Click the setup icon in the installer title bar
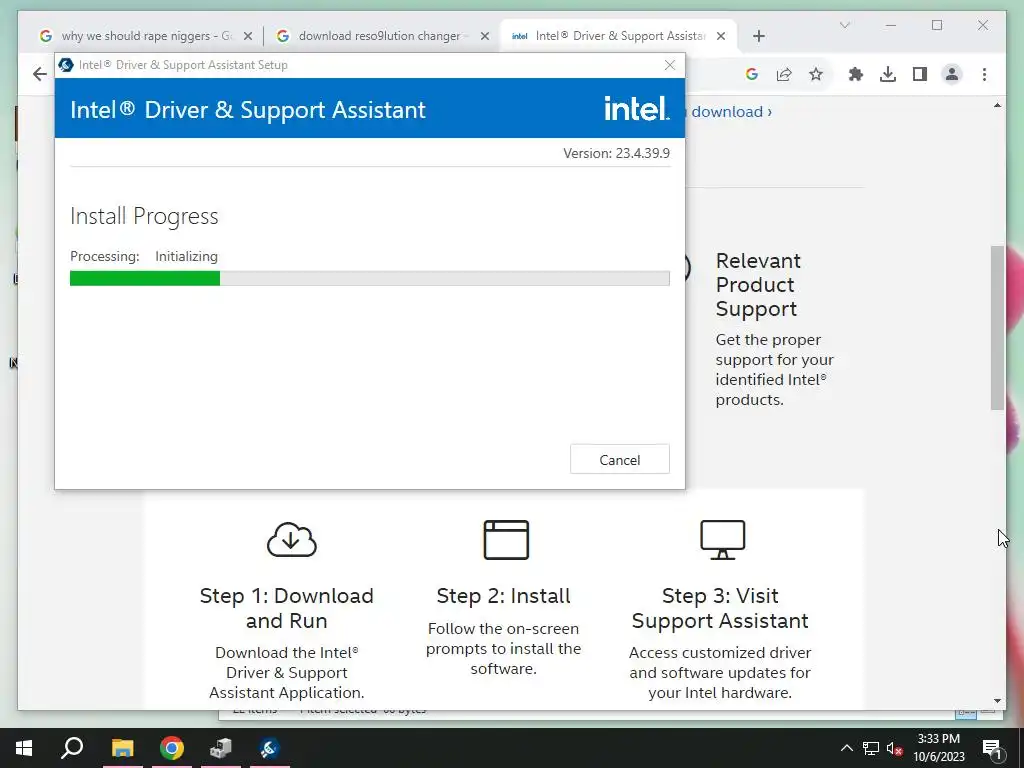The width and height of the screenshot is (1024, 768). (66, 65)
